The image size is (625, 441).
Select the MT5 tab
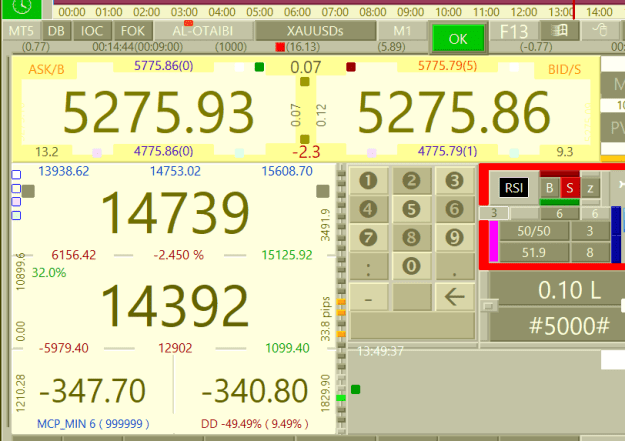coord(21,31)
